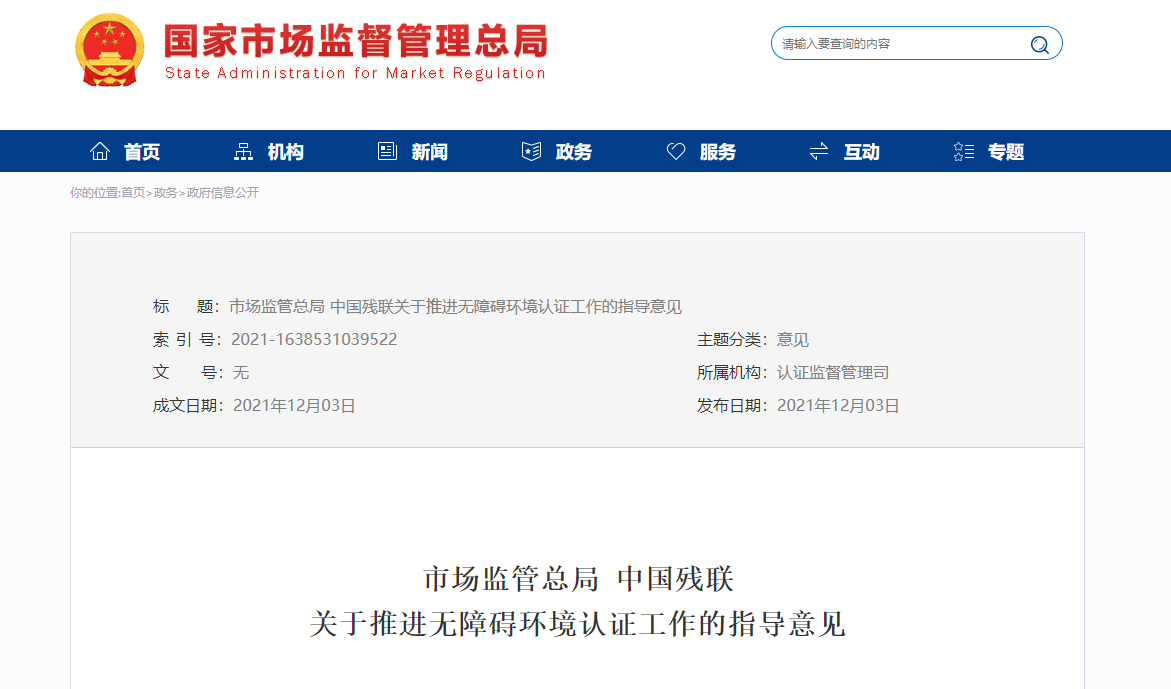This screenshot has height=689, width=1171.
Task: Click the 标题 document title value text
Action: coord(455,307)
